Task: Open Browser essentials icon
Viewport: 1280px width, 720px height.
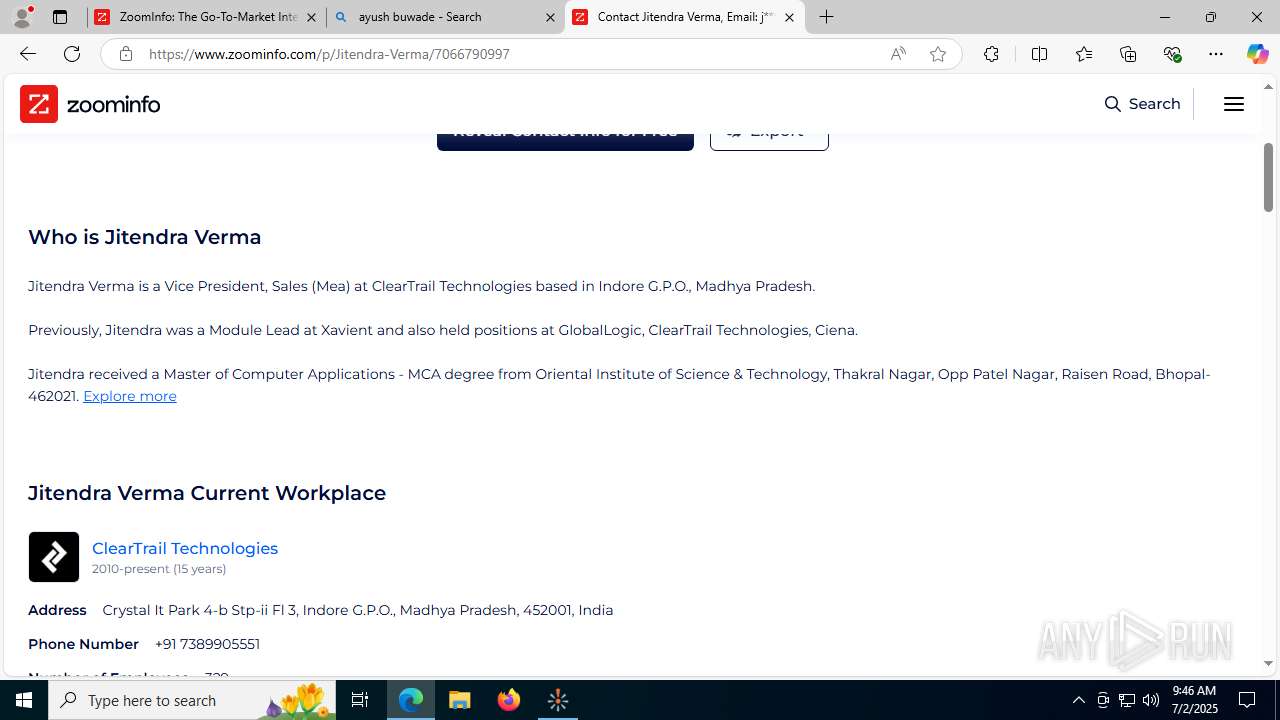Action: click(x=1172, y=54)
